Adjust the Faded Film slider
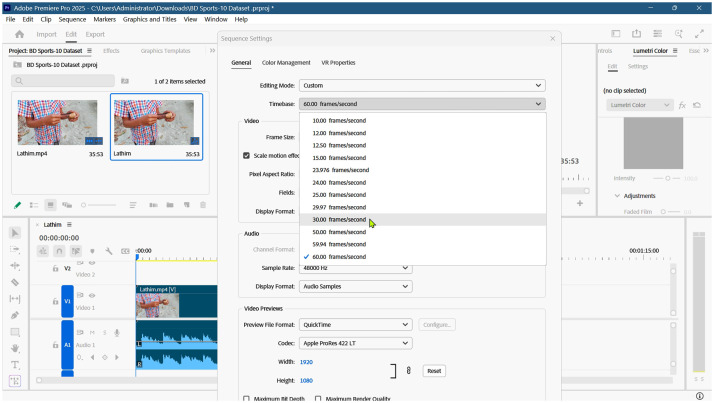Viewport: 714px width, 403px height. (x=670, y=212)
